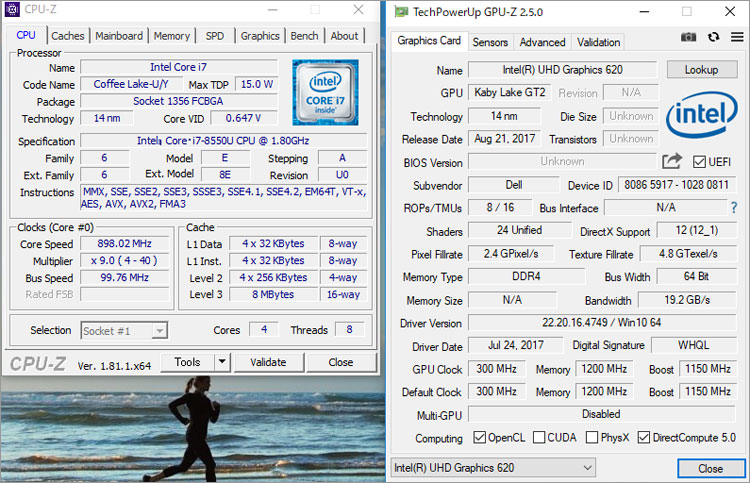The image size is (750, 483).
Task: Open the Advanced tab in GPU-Z
Action: coord(542,42)
